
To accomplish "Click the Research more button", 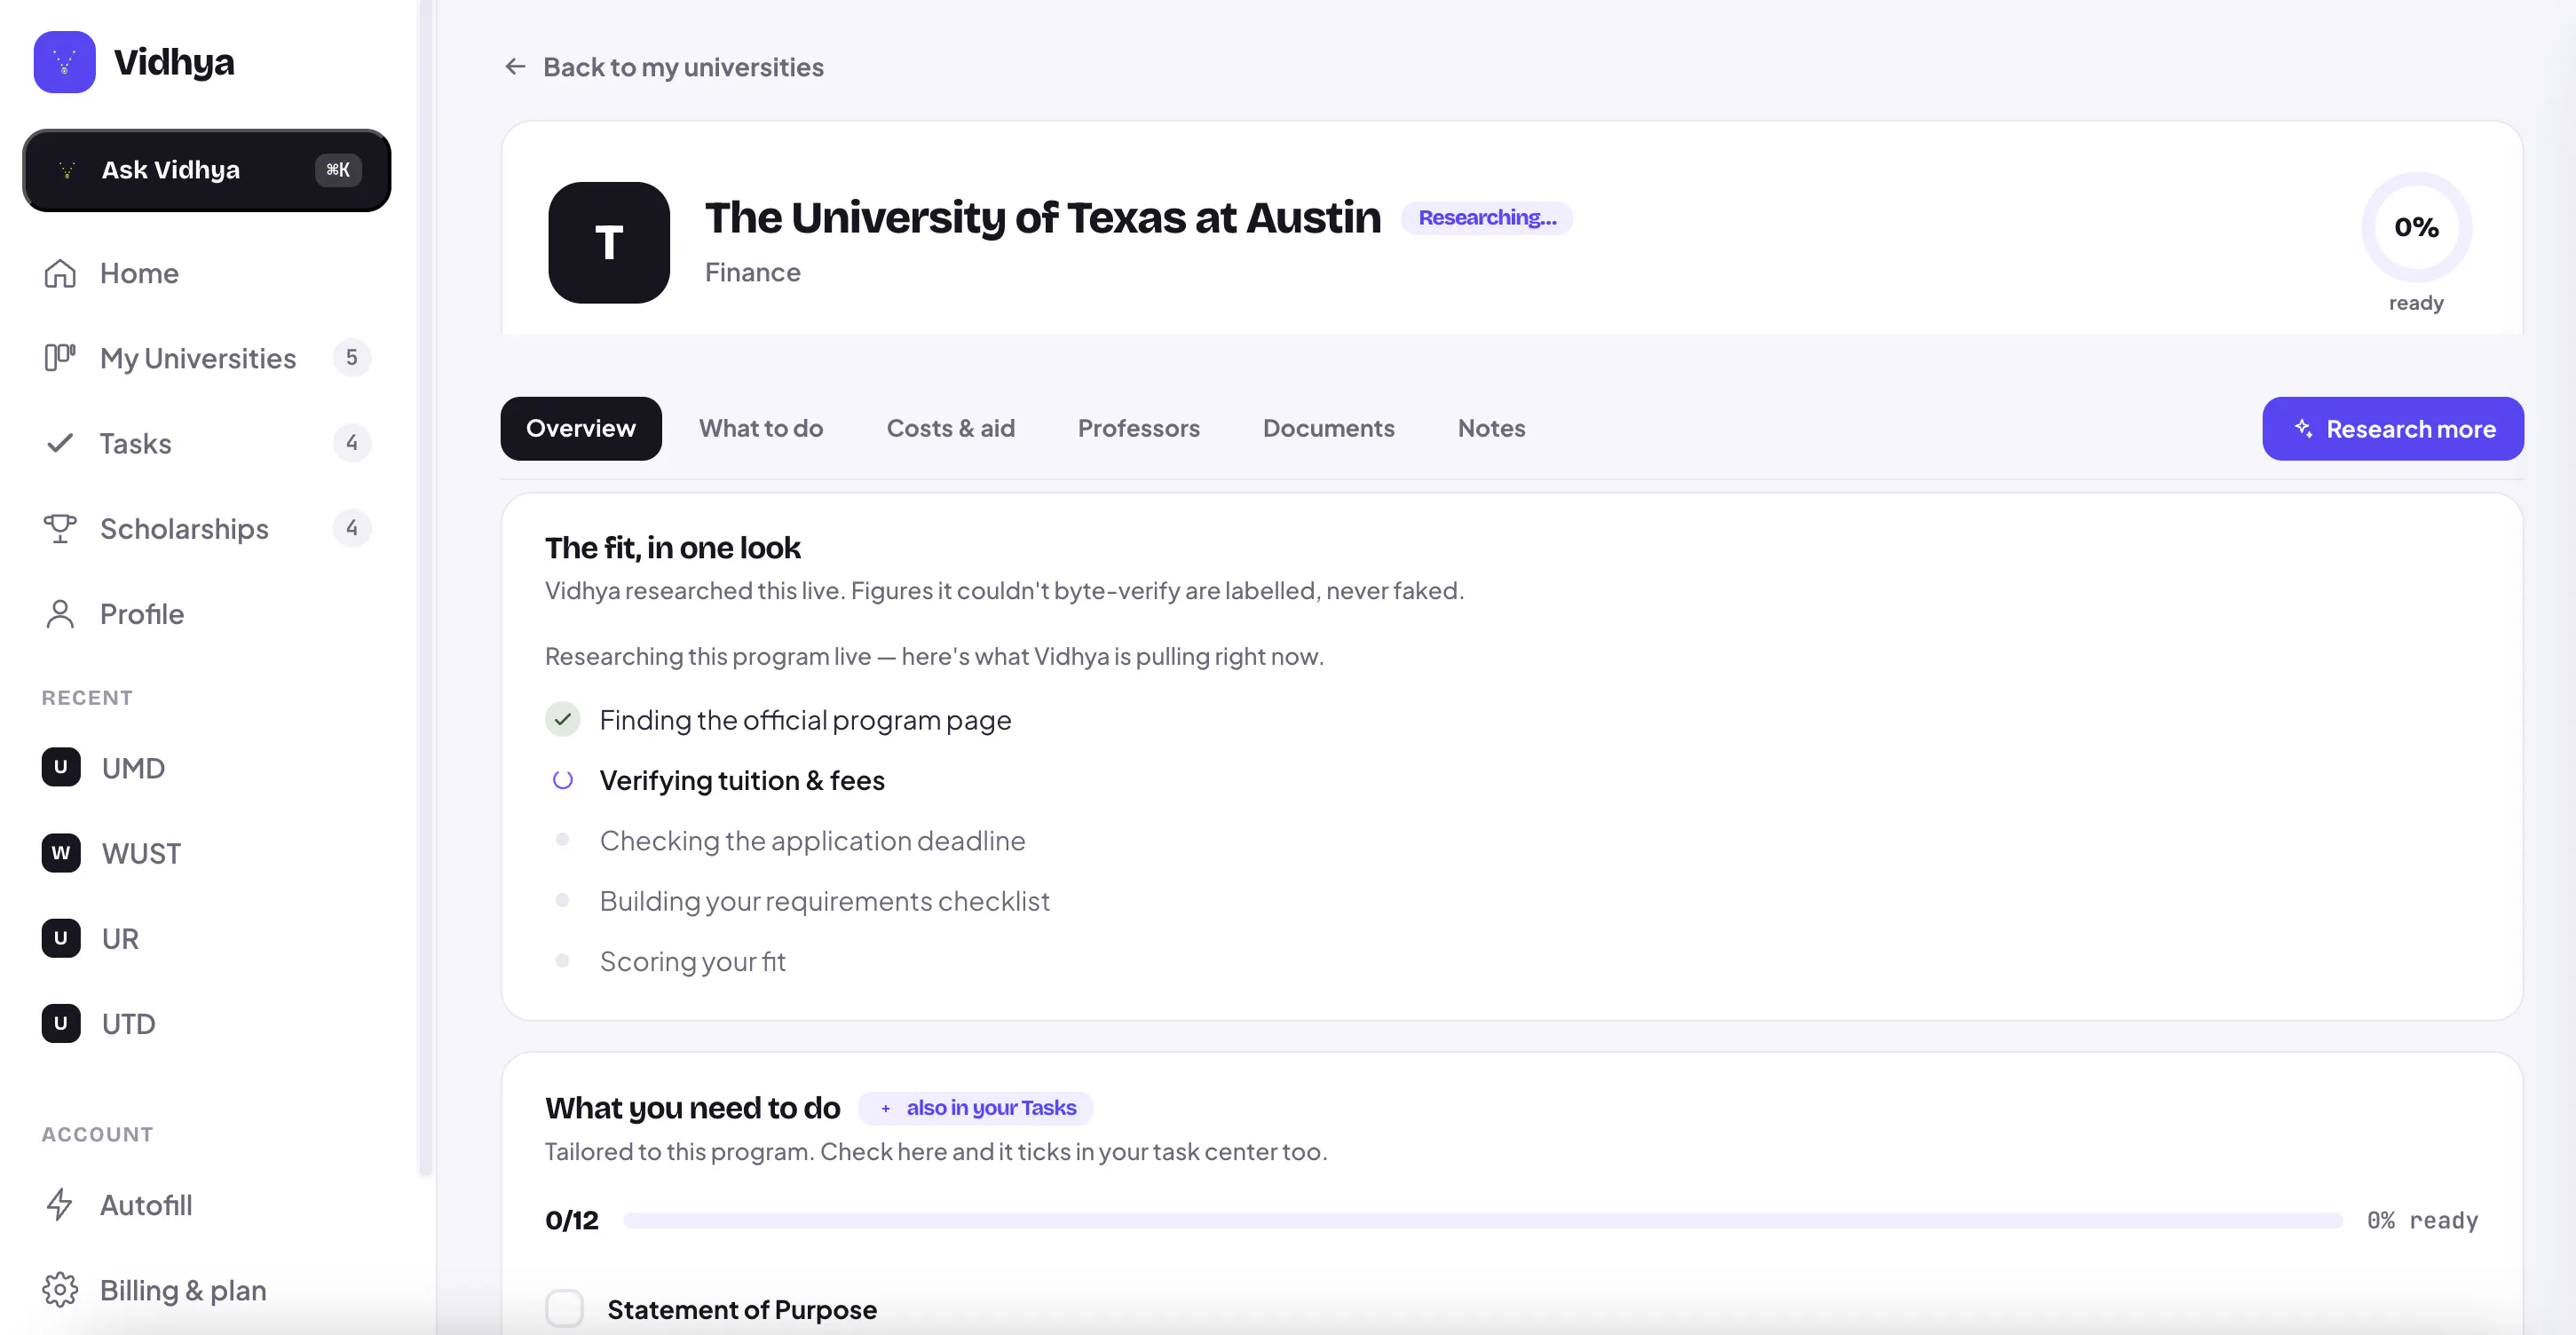I will tap(2393, 429).
